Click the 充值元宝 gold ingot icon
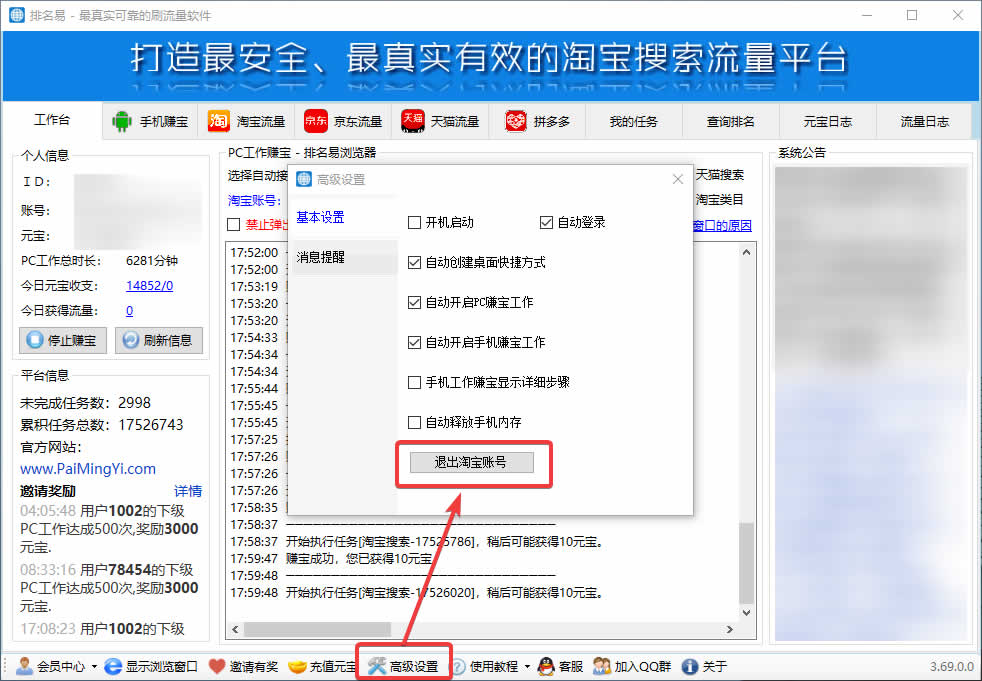Image resolution: width=982 pixels, height=681 pixels. point(297,667)
